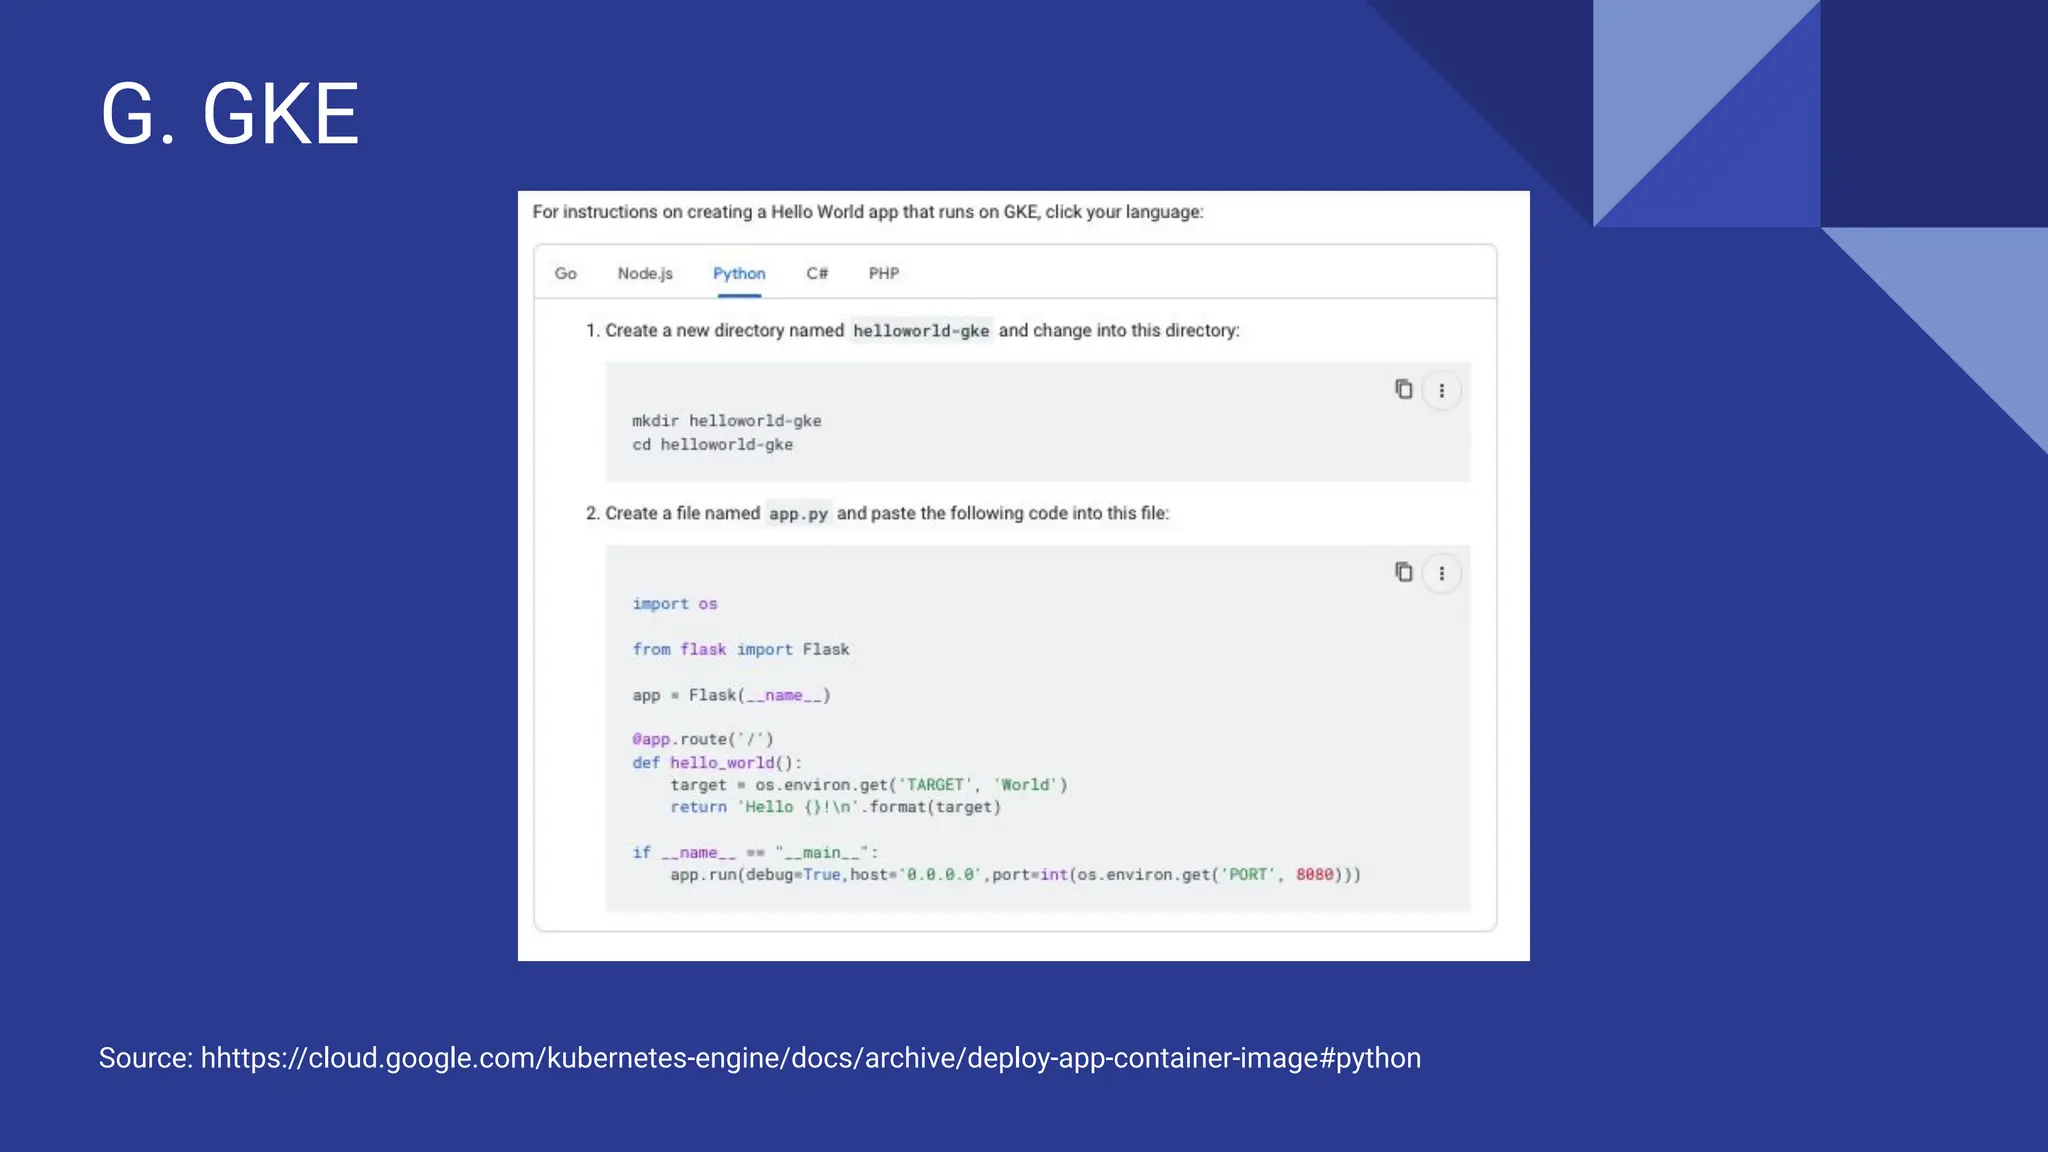Click the 'mkdir helloworld-gke' command line
Viewport: 2048px width, 1152px height.
tap(726, 421)
